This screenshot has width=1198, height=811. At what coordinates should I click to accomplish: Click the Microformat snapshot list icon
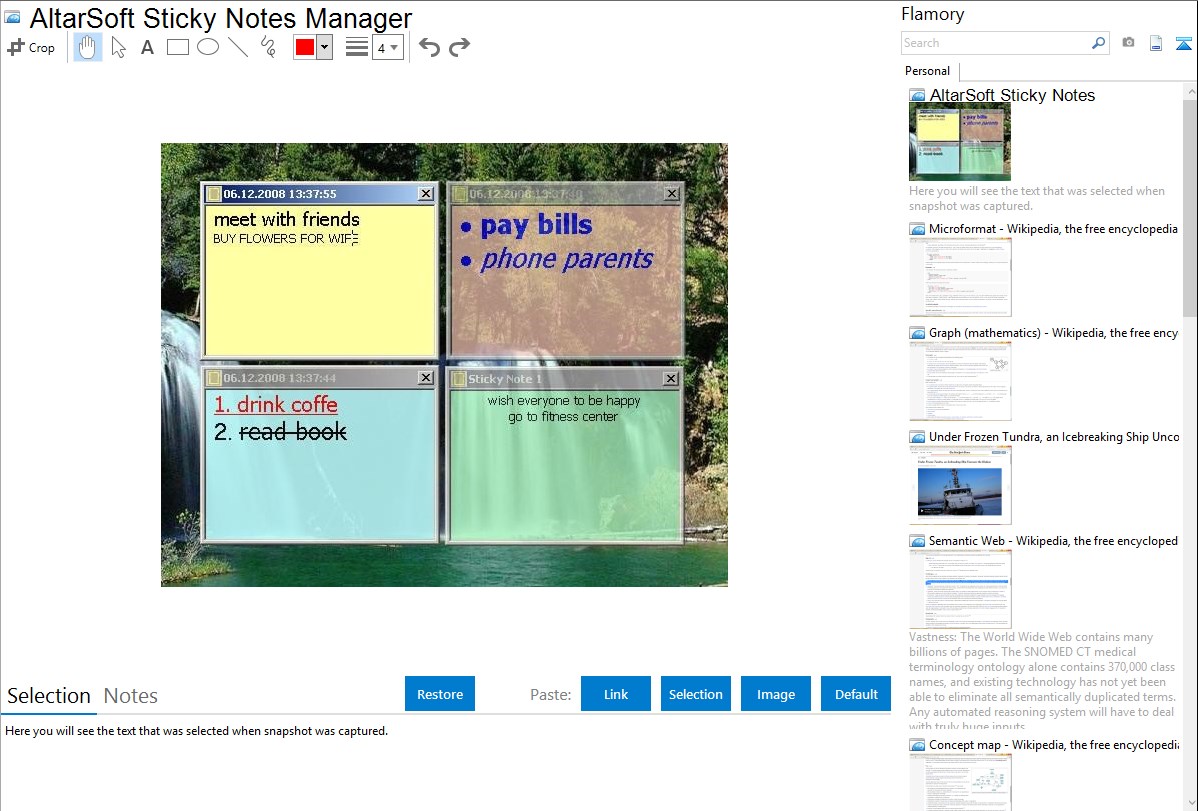pyautogui.click(x=917, y=229)
